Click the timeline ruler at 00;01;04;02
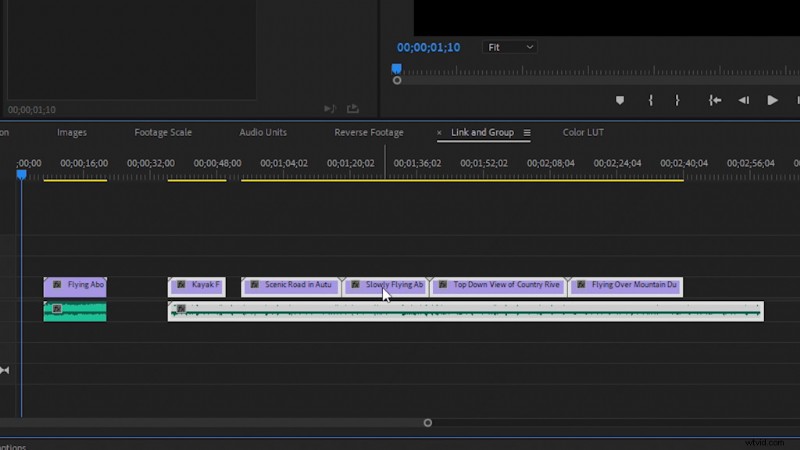 tap(284, 163)
